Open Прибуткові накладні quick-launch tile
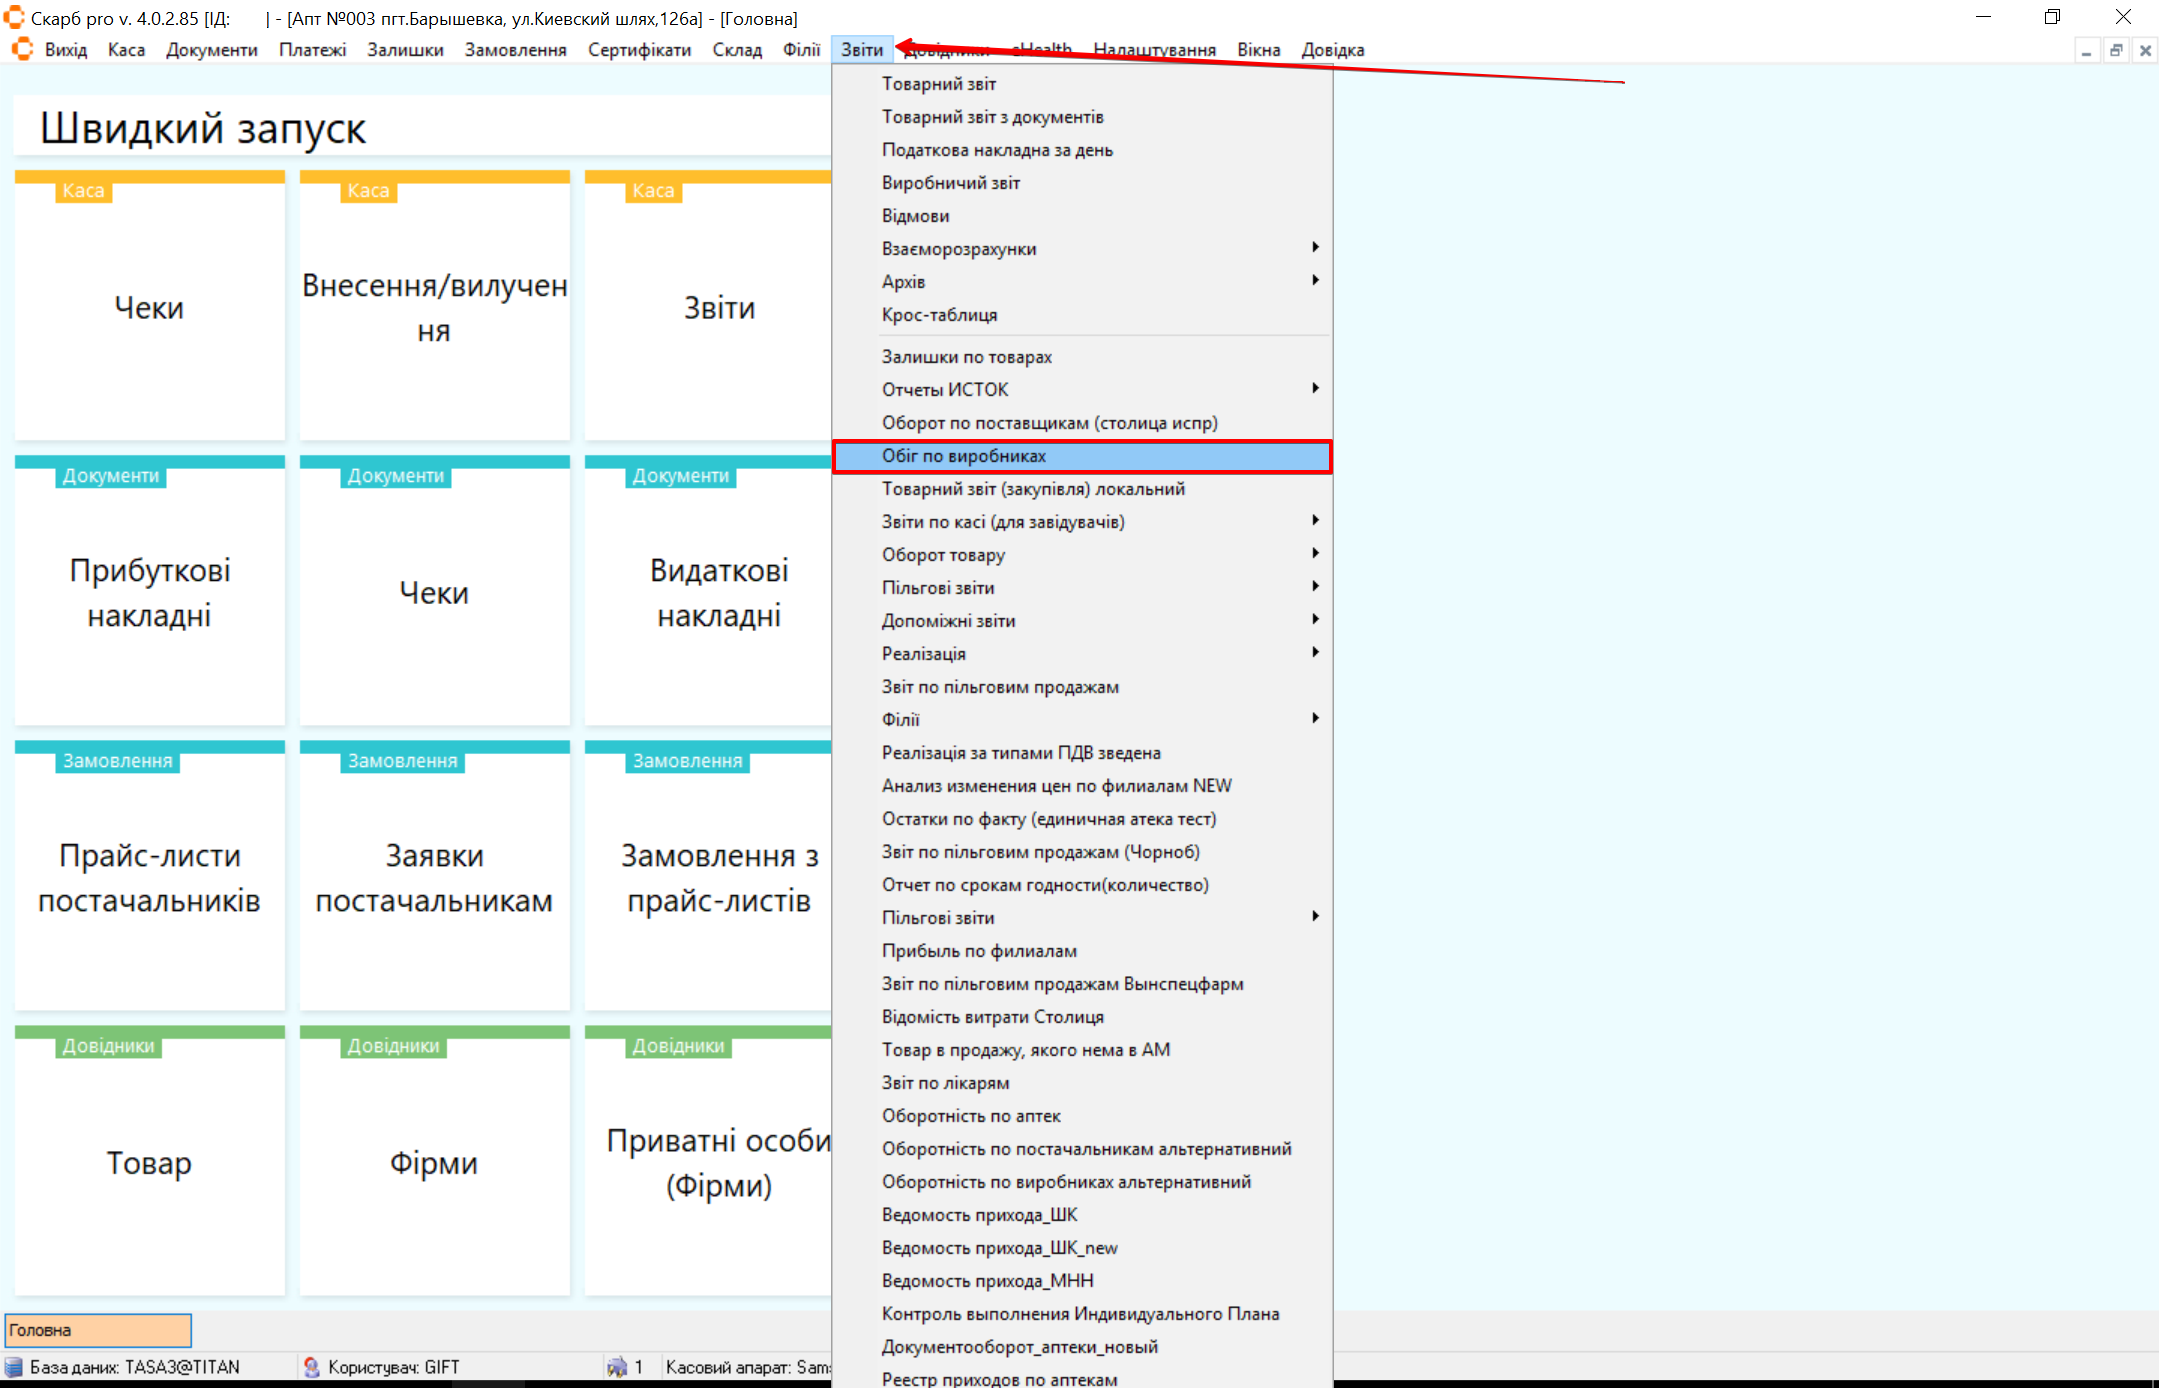This screenshot has width=2159, height=1388. (x=150, y=592)
